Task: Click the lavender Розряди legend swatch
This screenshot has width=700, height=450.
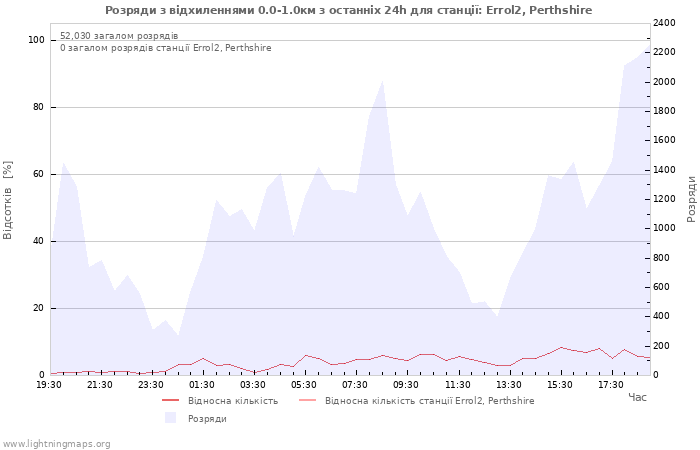Action: [171, 418]
